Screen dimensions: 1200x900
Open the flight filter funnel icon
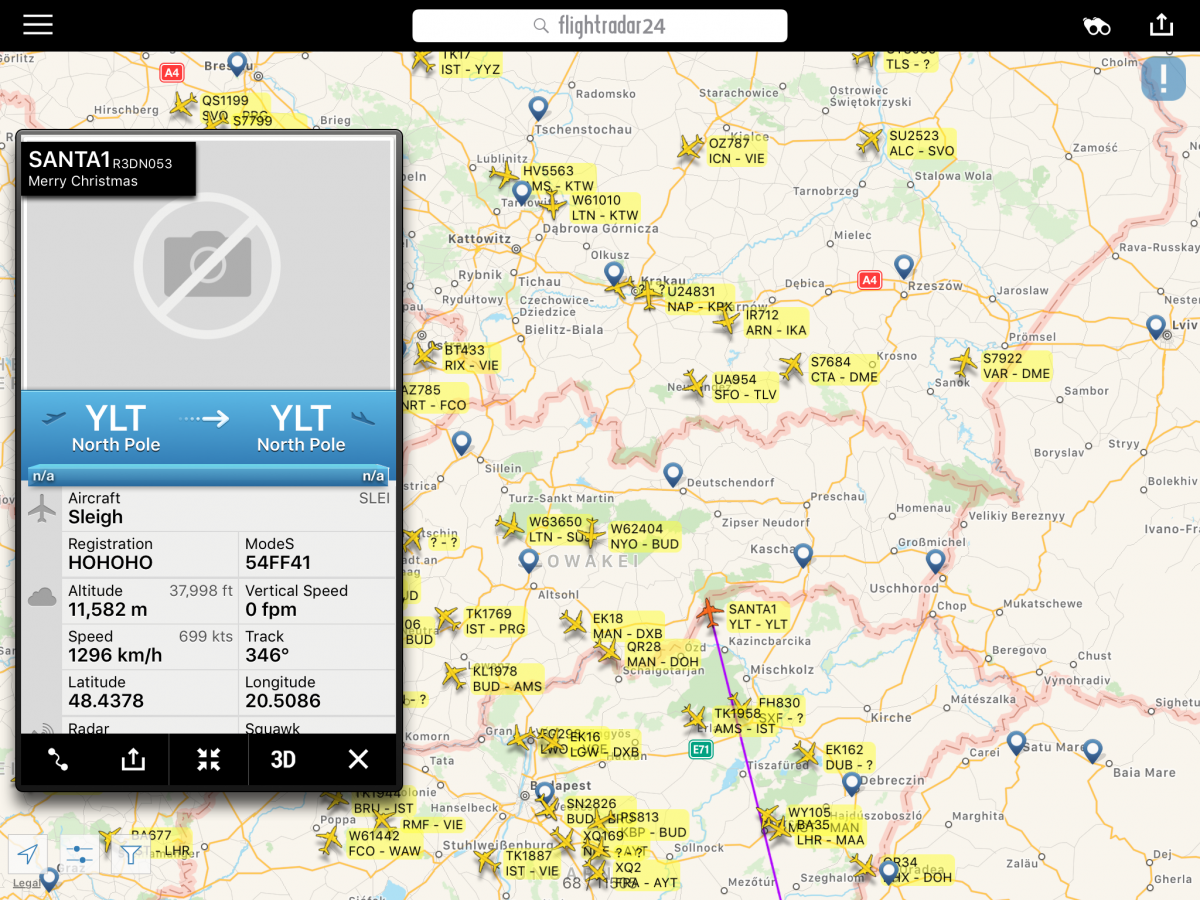[131, 854]
